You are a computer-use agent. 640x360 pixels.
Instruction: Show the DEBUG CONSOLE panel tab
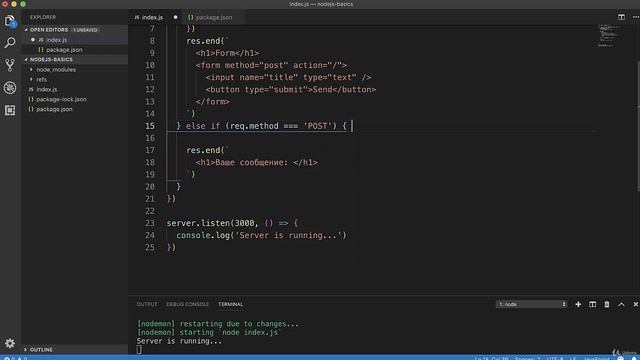coord(187,304)
